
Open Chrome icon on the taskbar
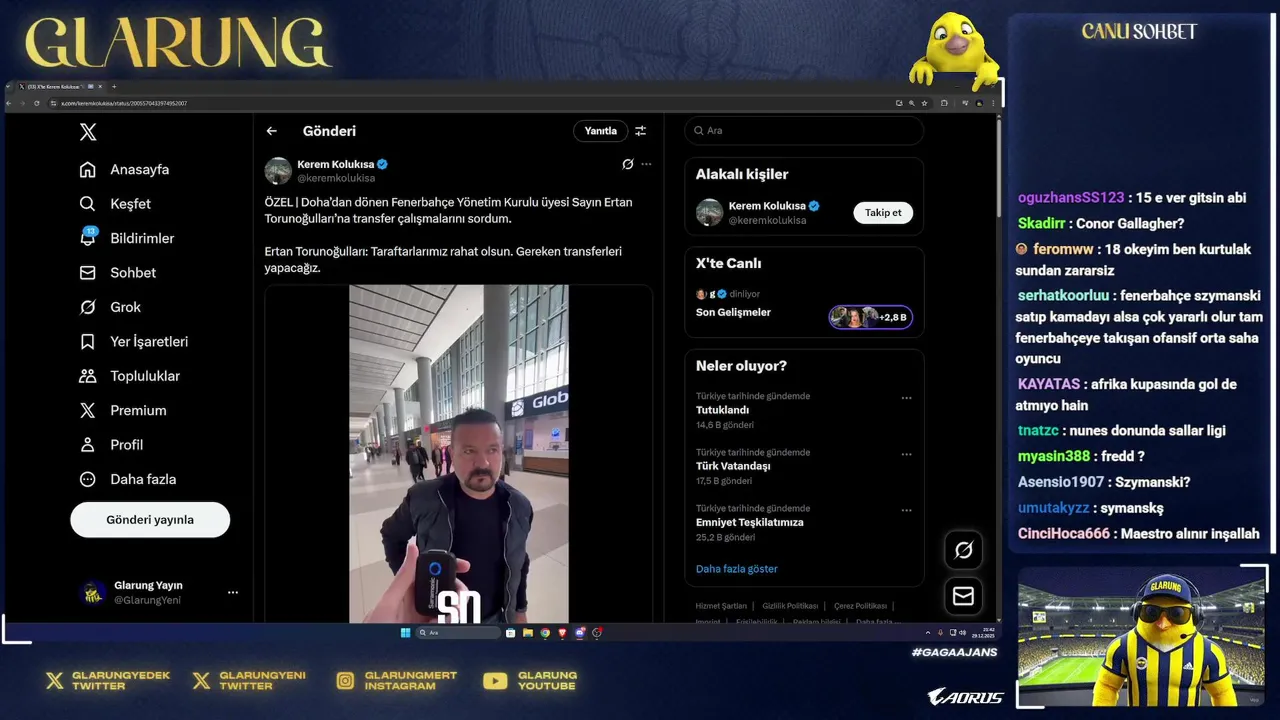pyautogui.click(x=545, y=633)
